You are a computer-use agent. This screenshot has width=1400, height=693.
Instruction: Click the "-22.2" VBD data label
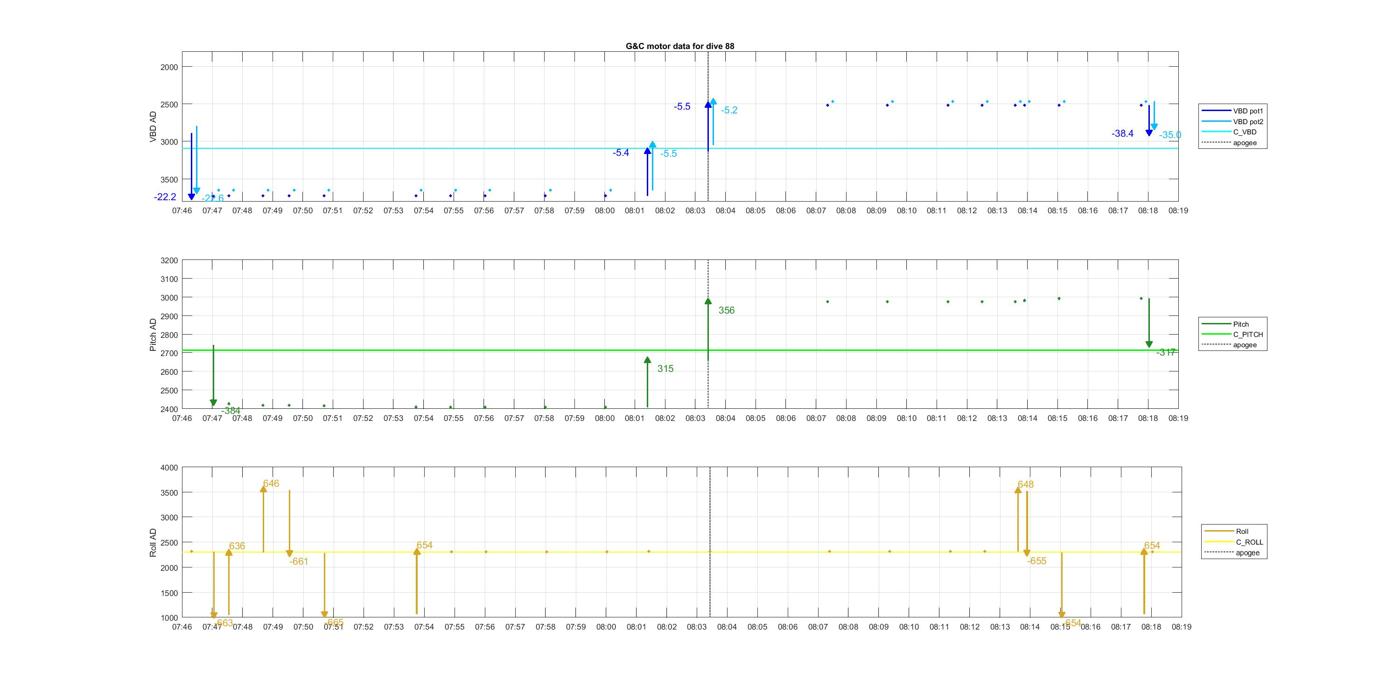click(x=165, y=197)
